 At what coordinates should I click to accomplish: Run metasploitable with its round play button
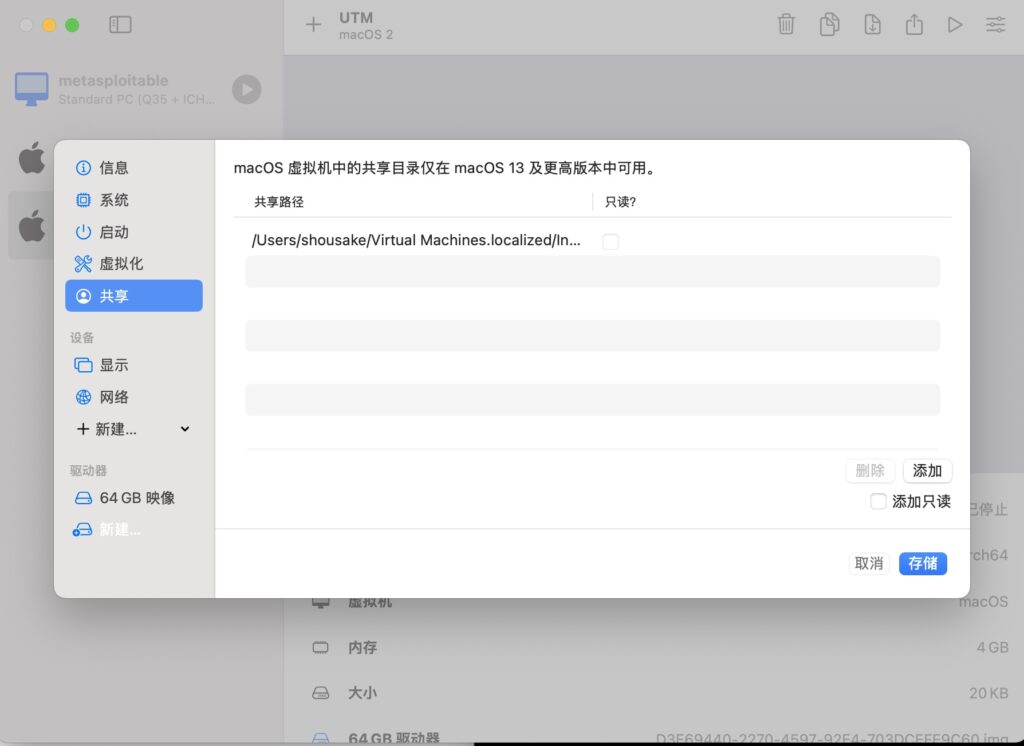[x=247, y=89]
